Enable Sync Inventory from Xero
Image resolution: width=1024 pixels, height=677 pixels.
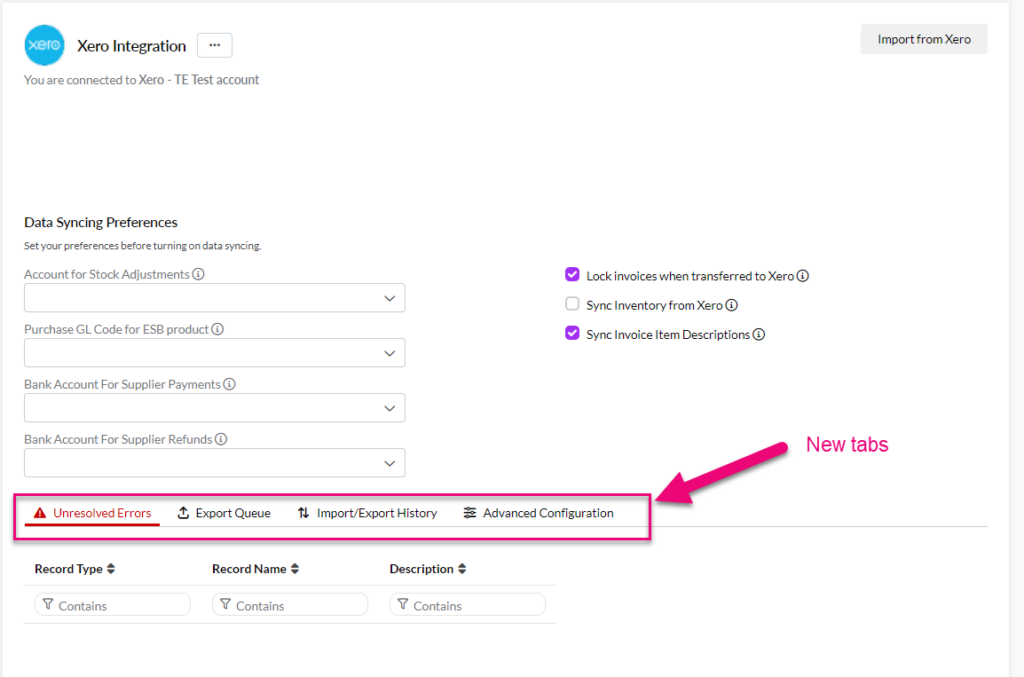(572, 303)
